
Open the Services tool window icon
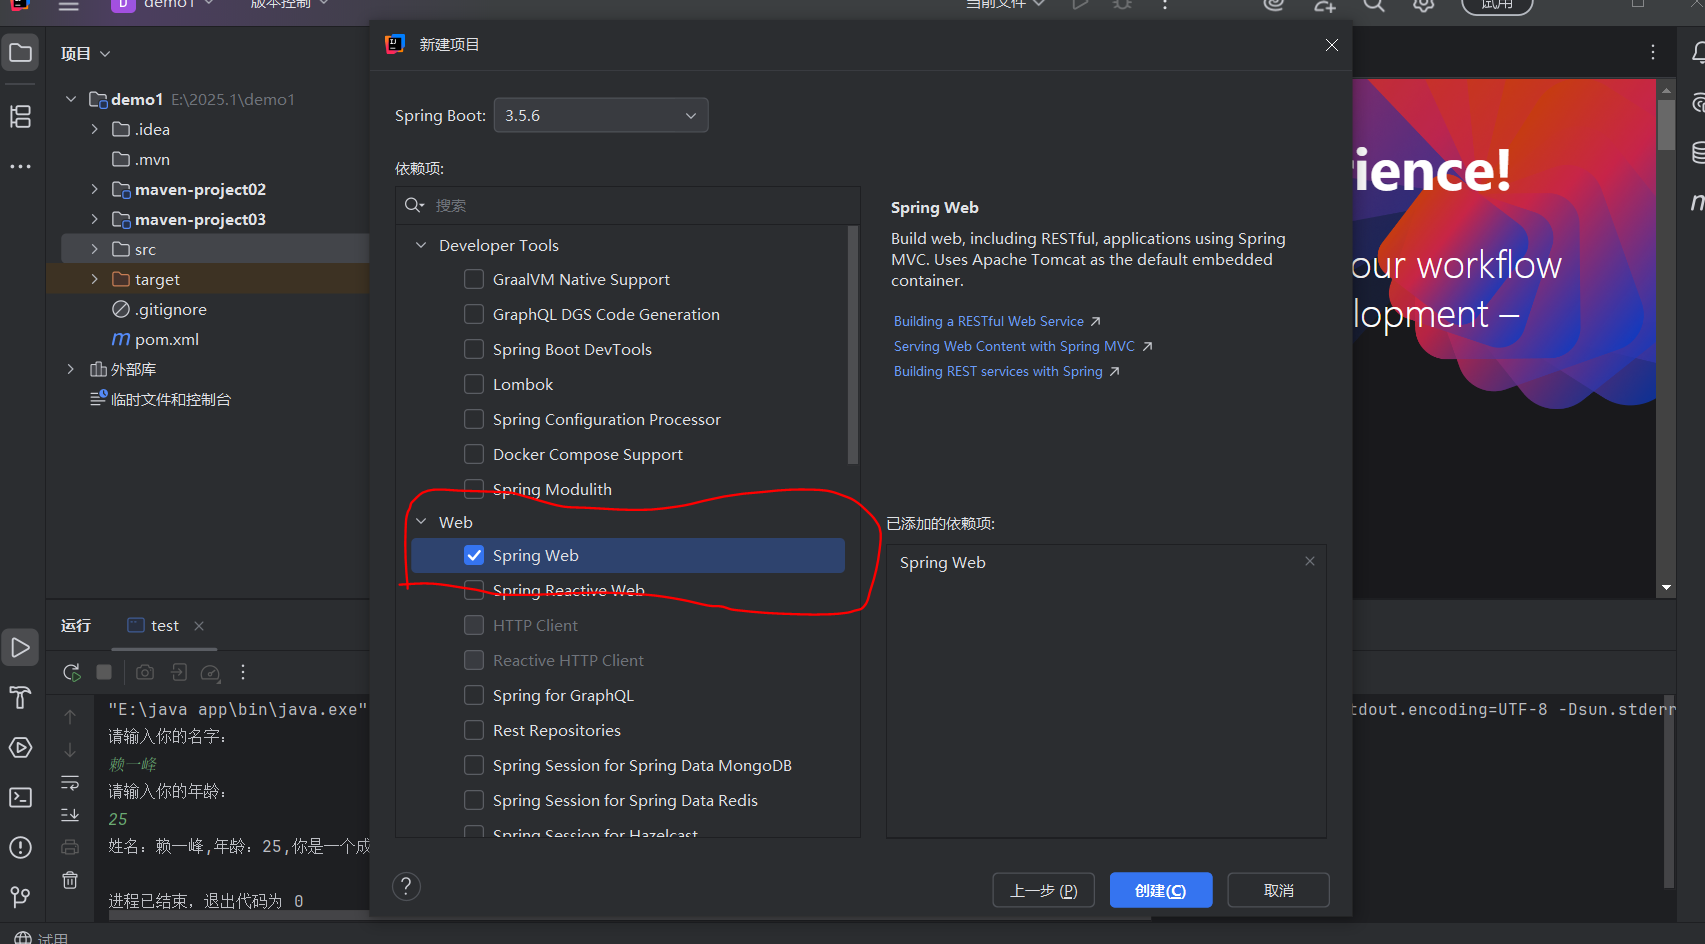click(x=20, y=748)
